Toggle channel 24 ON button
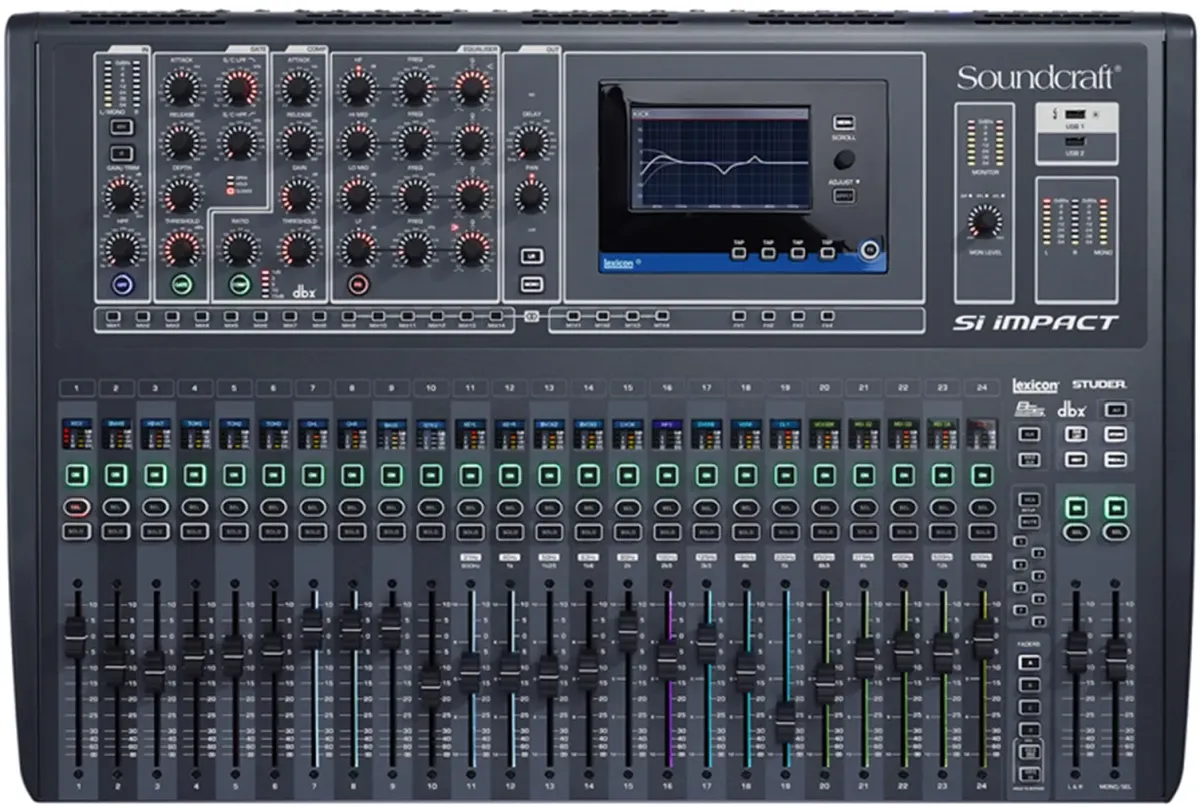The image size is (1200, 807). tap(981, 475)
